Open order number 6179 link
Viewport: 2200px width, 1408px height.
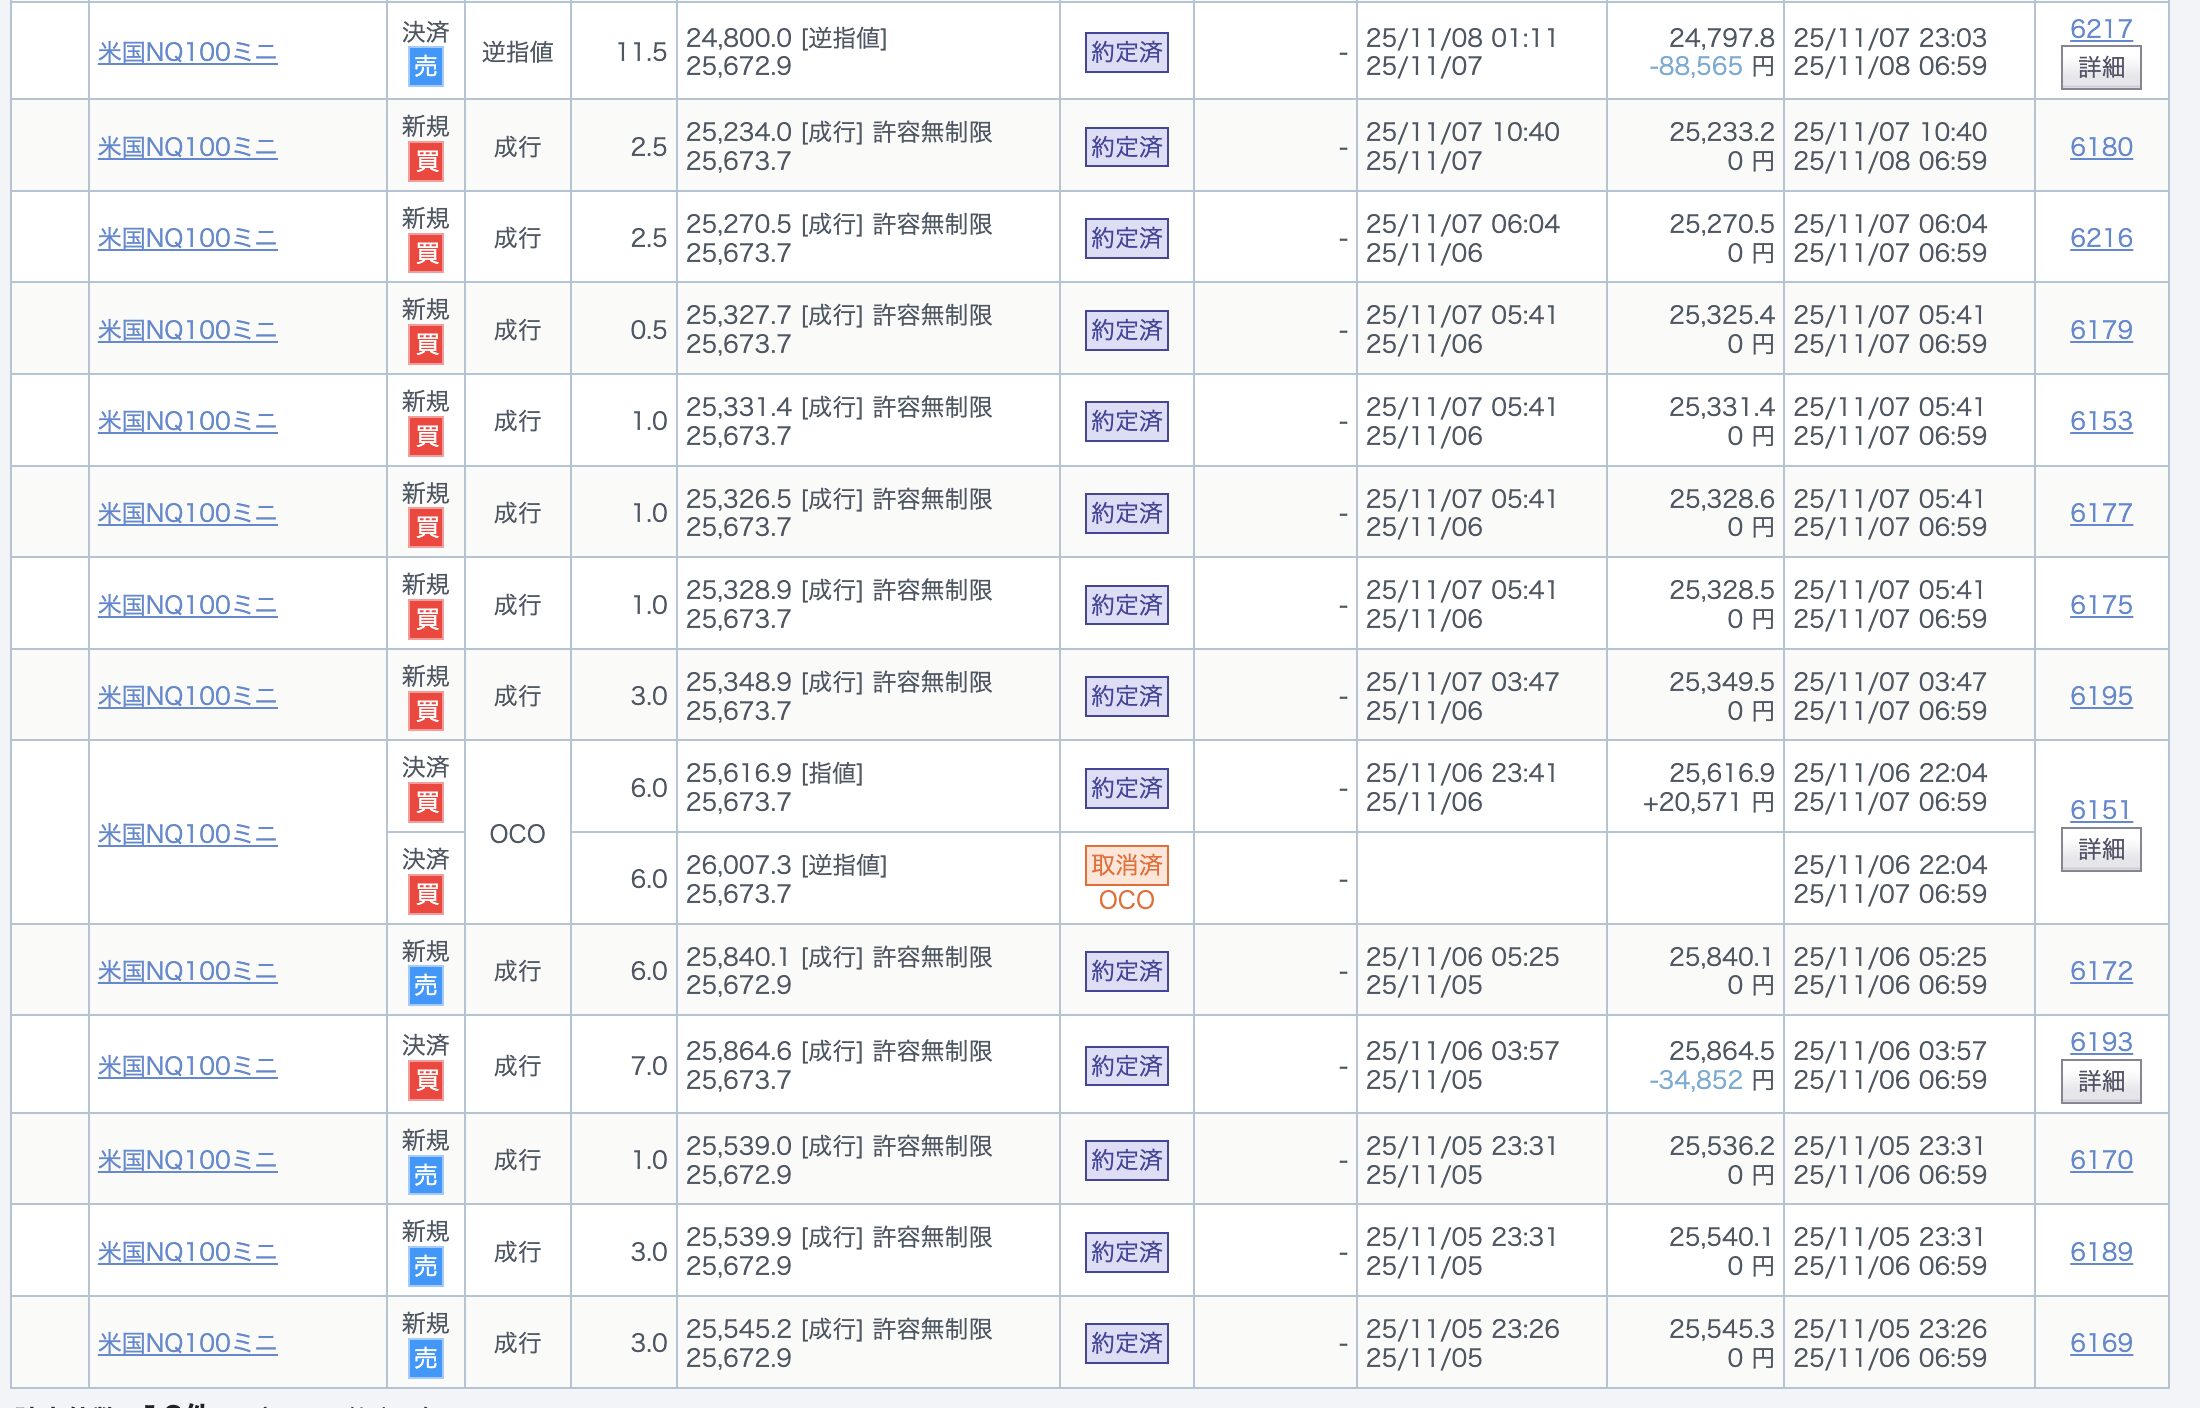click(2100, 330)
